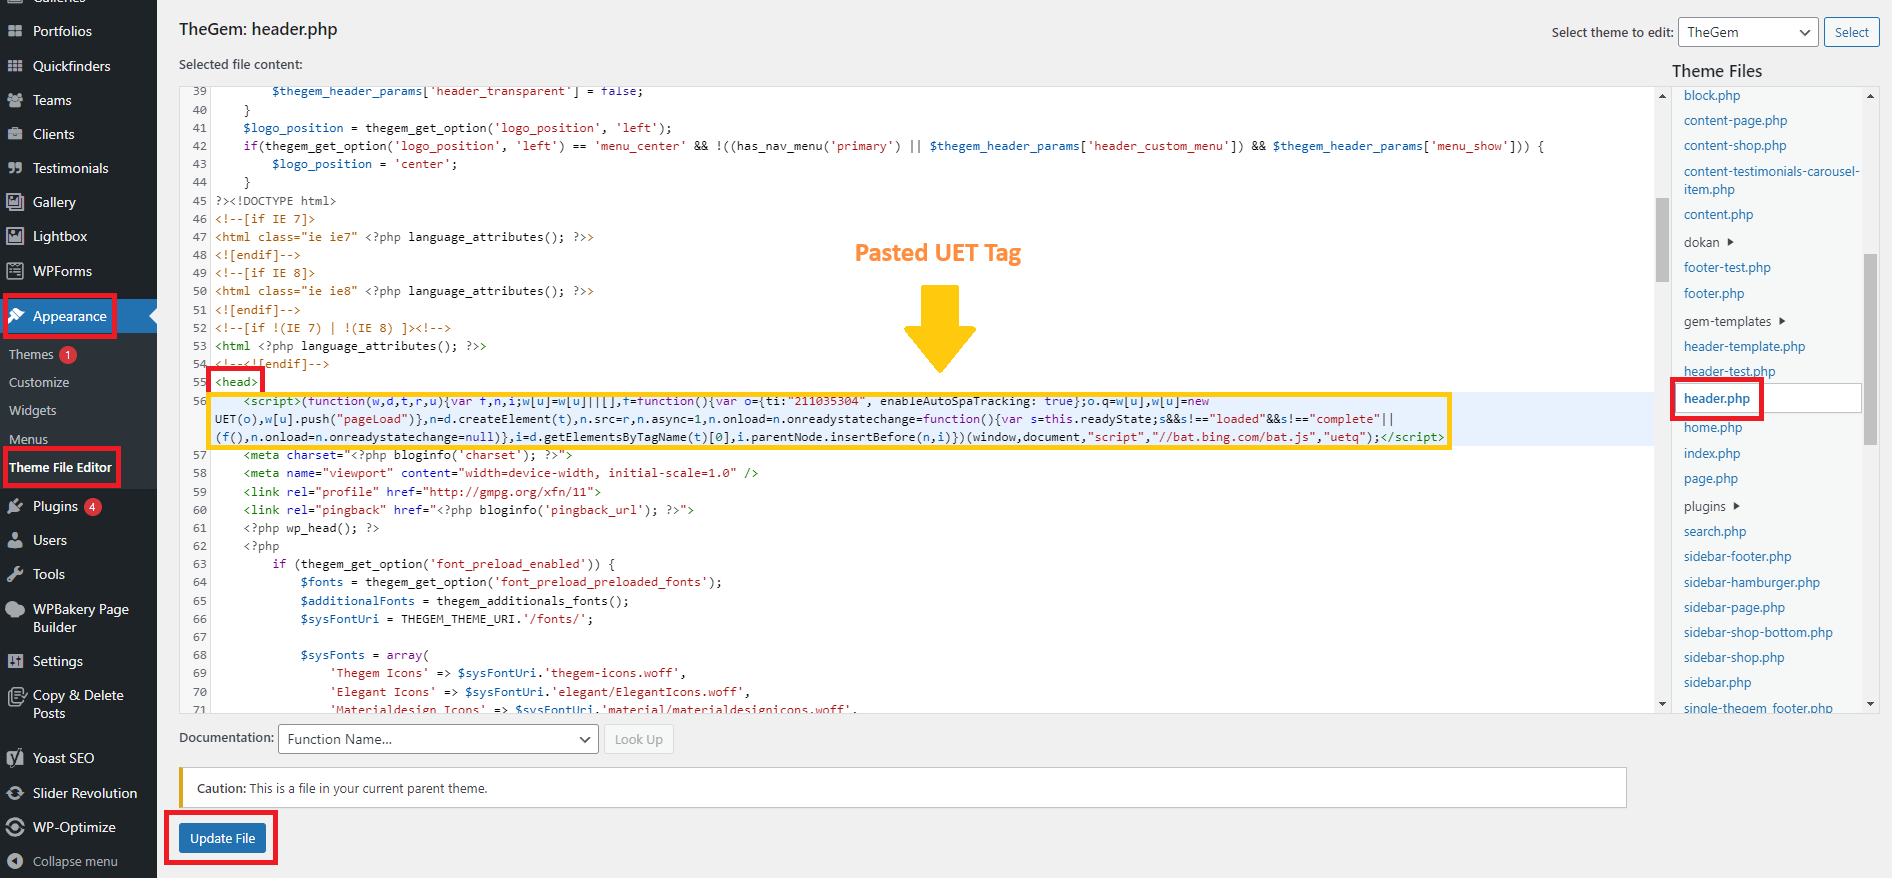Go to the Themes submenu
The height and width of the screenshot is (878, 1892).
[x=31, y=355]
